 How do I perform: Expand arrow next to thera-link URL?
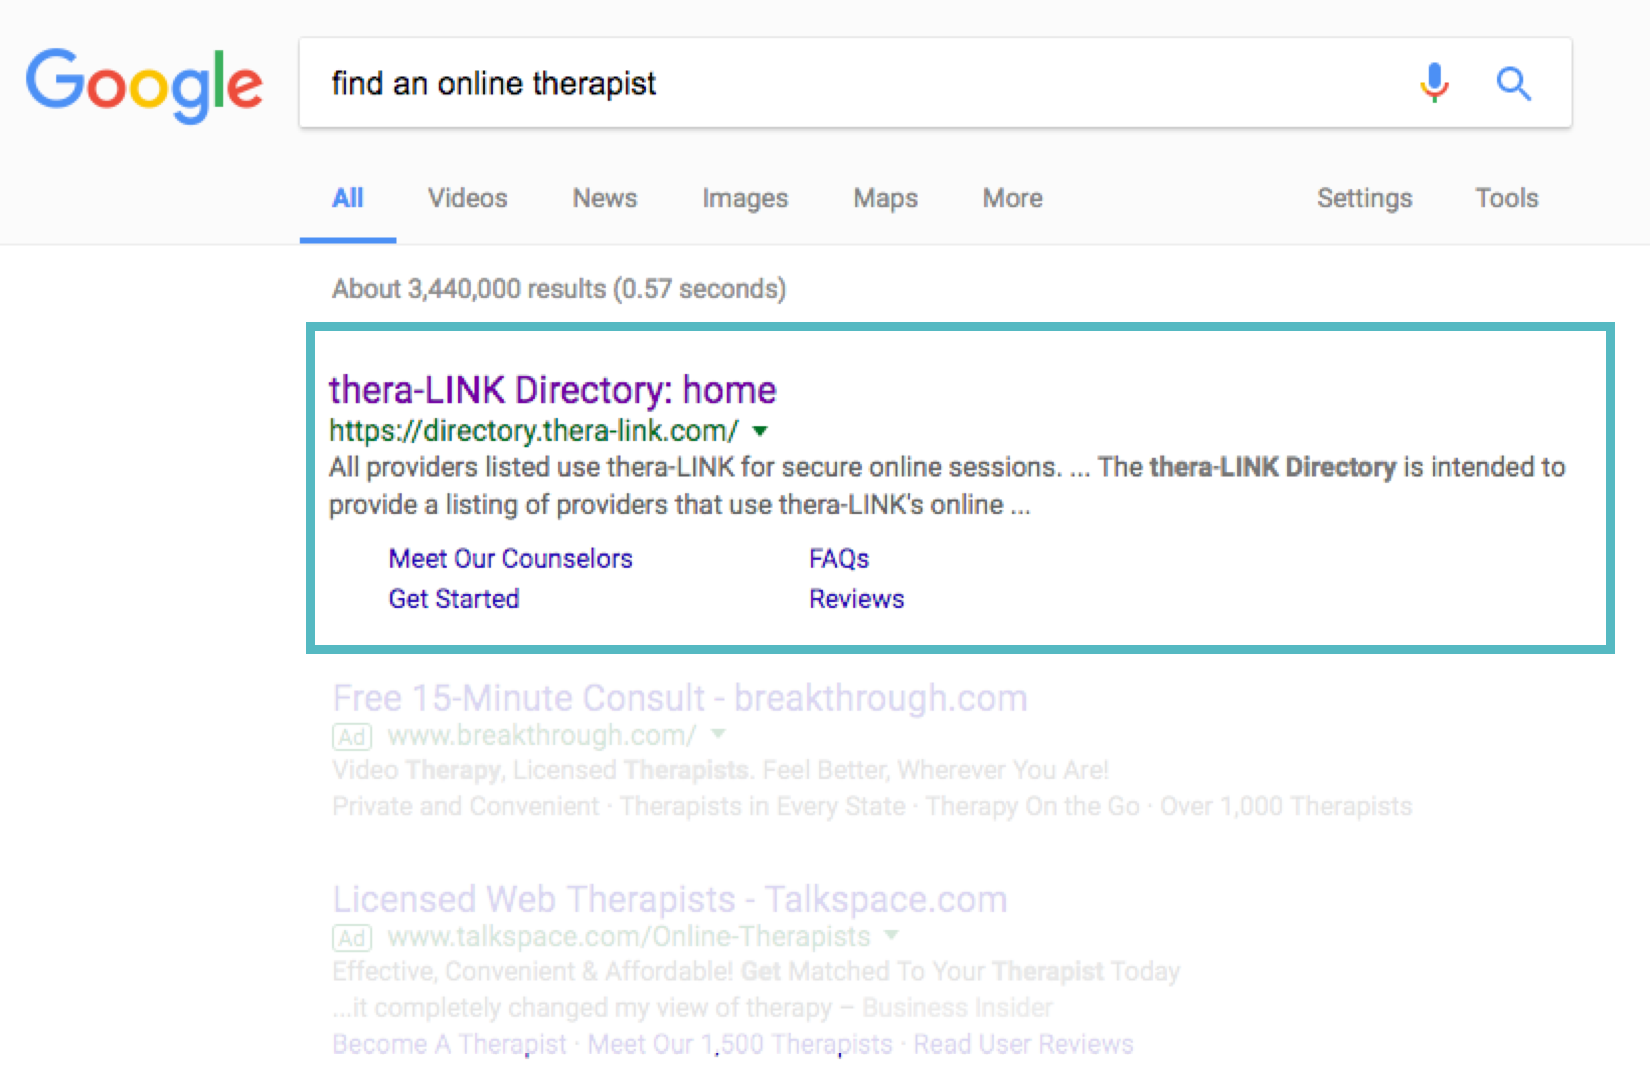click(x=760, y=432)
